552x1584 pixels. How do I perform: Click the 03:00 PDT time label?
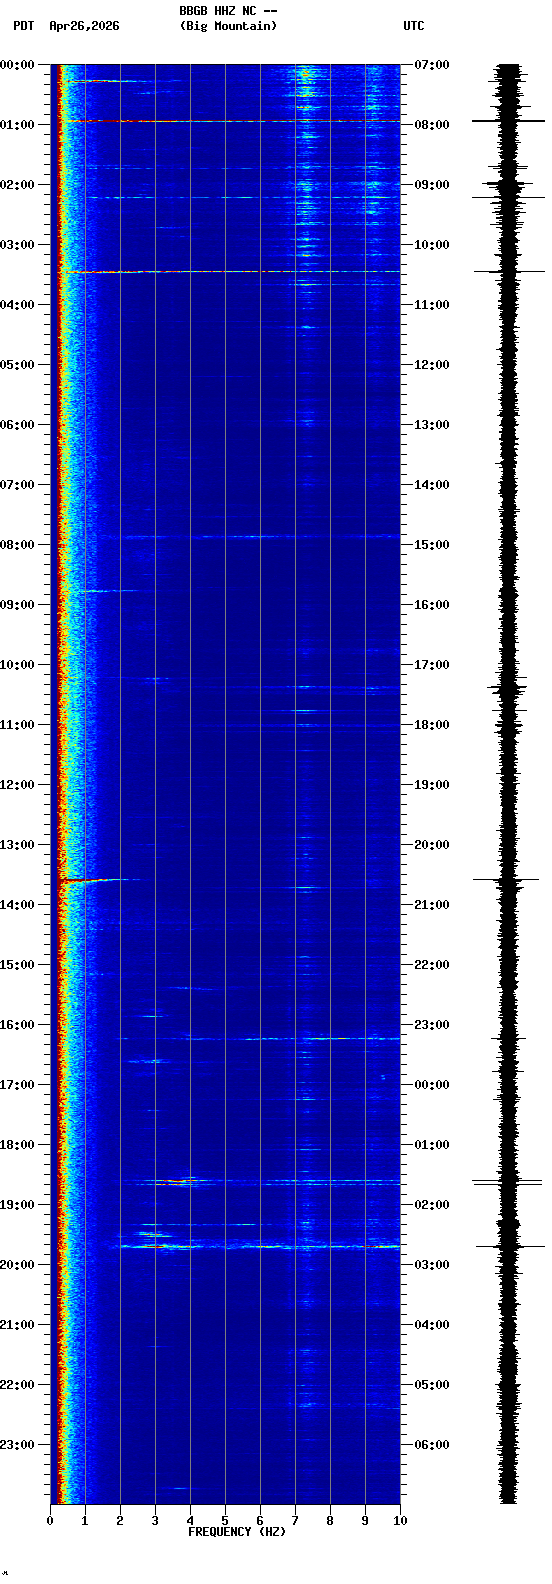pyautogui.click(x=17, y=245)
